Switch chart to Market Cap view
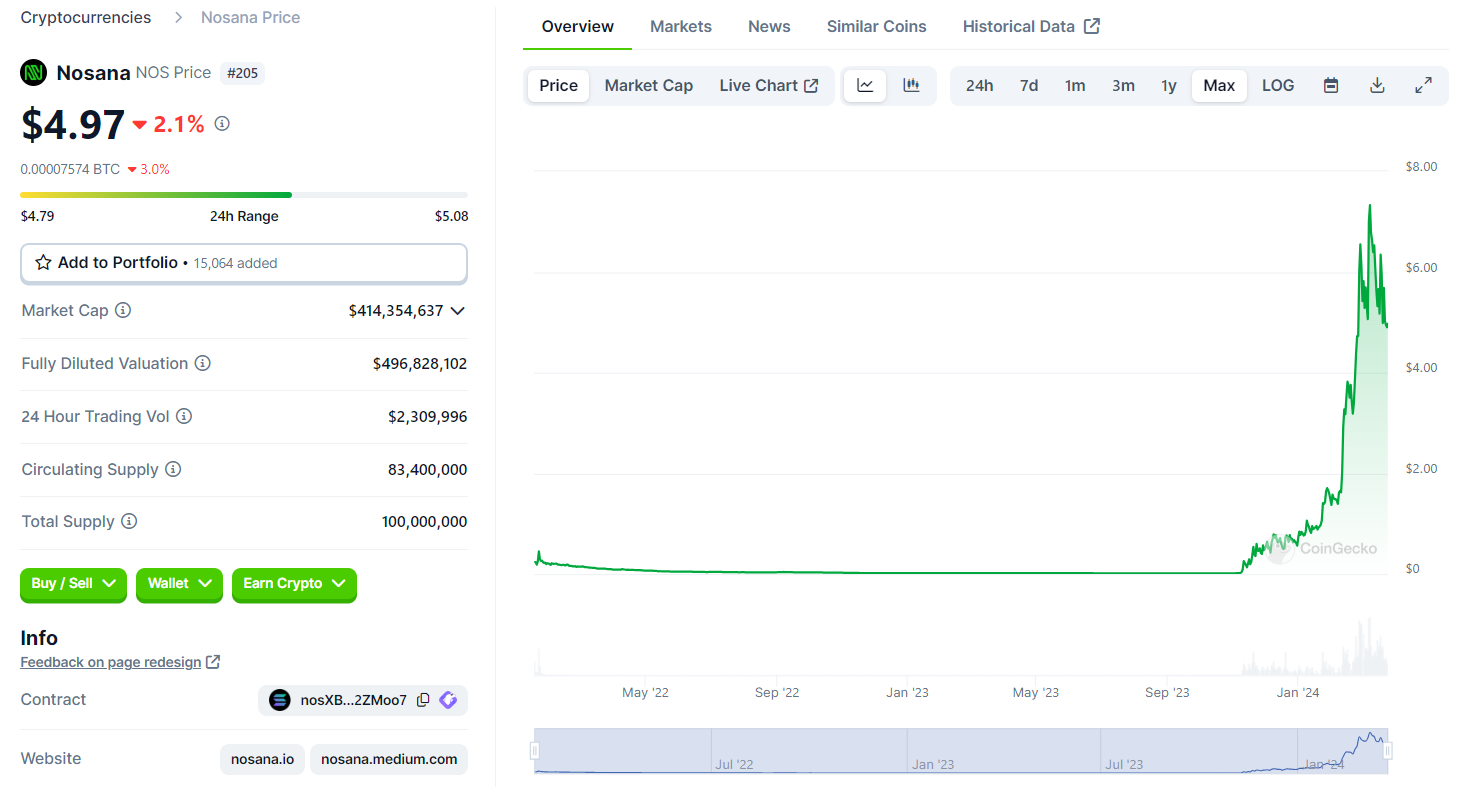This screenshot has width=1473, height=787. coord(648,86)
